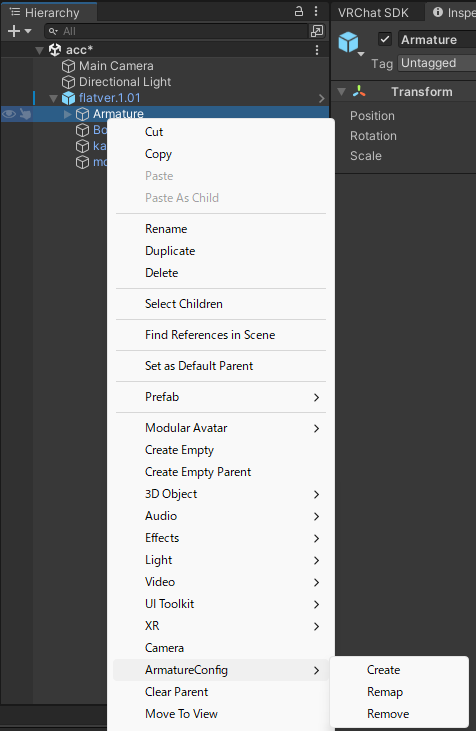The height and width of the screenshot is (731, 476).
Task: Open the Effects submenu
Action: (221, 538)
